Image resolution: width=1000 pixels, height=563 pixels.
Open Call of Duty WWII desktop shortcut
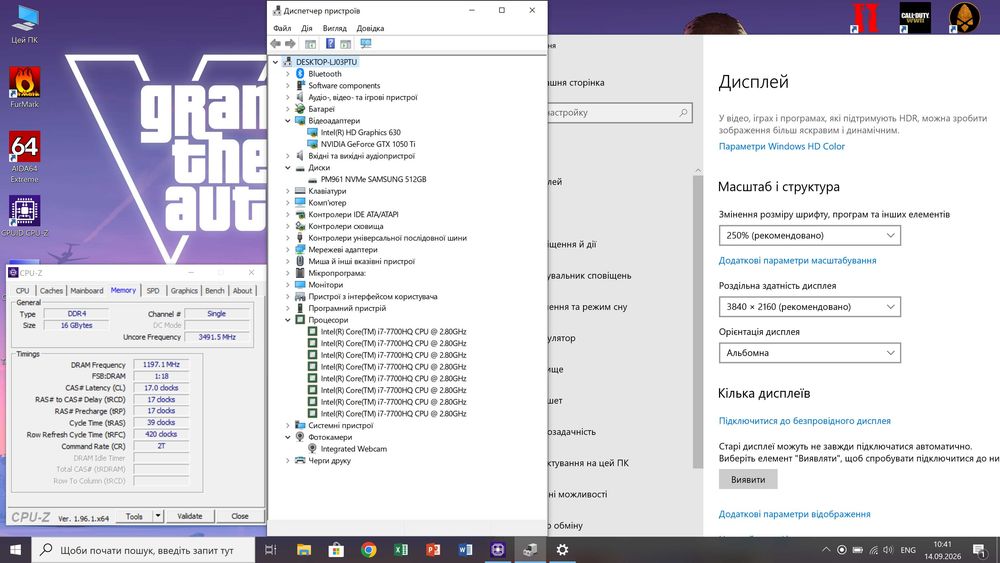[x=915, y=18]
